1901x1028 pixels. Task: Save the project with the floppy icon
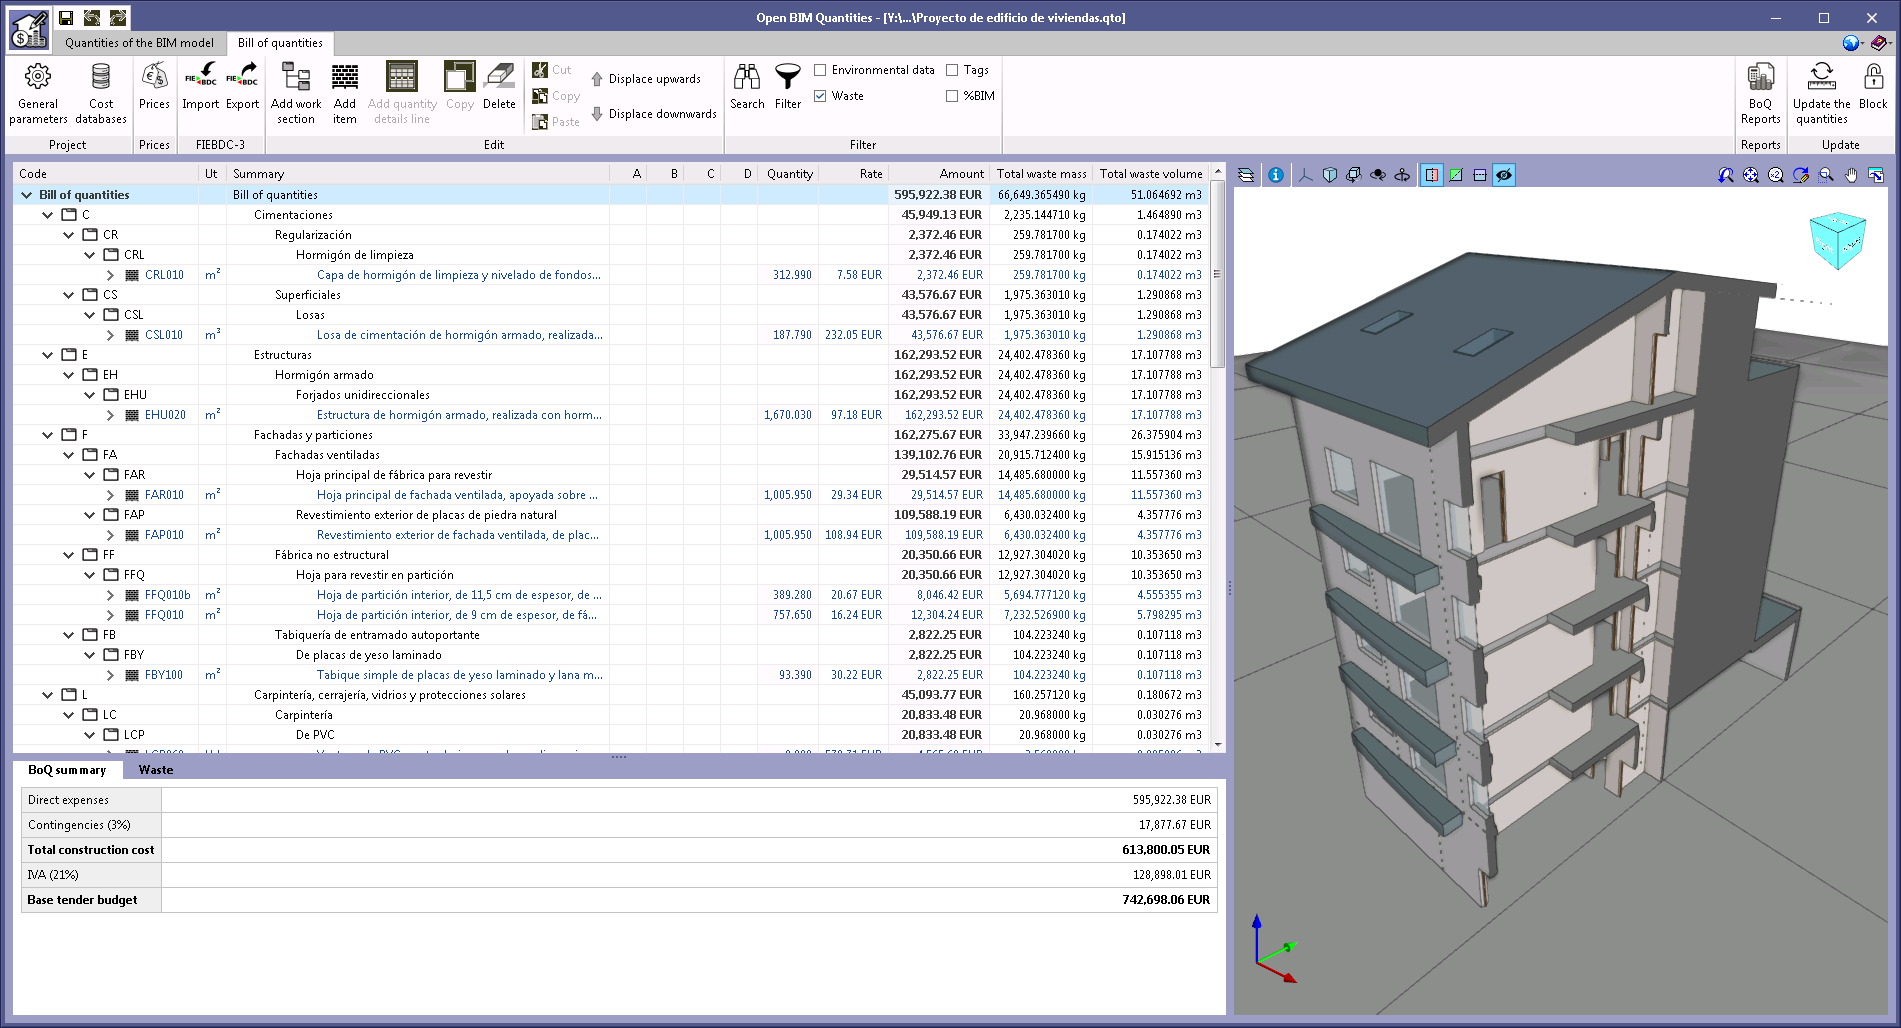pos(66,18)
